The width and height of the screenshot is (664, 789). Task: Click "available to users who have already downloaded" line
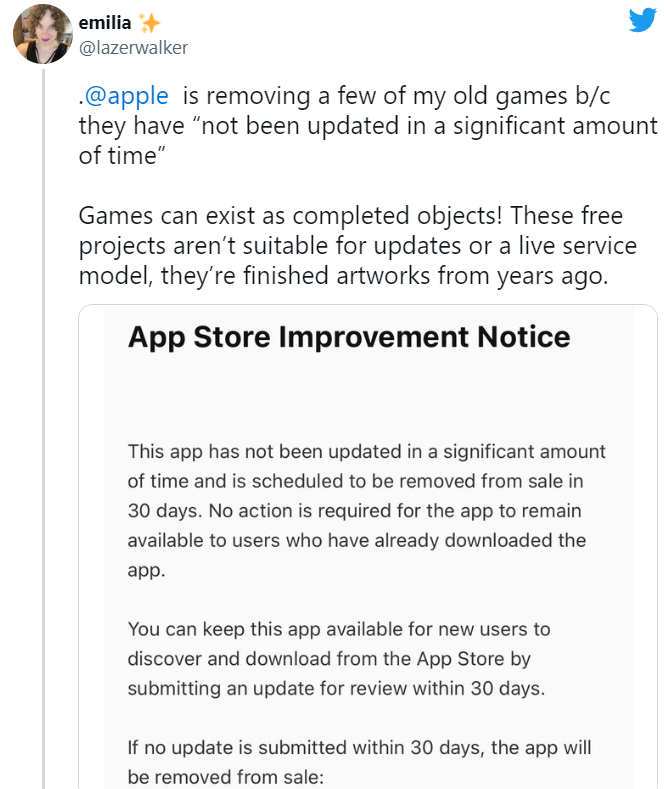(356, 540)
